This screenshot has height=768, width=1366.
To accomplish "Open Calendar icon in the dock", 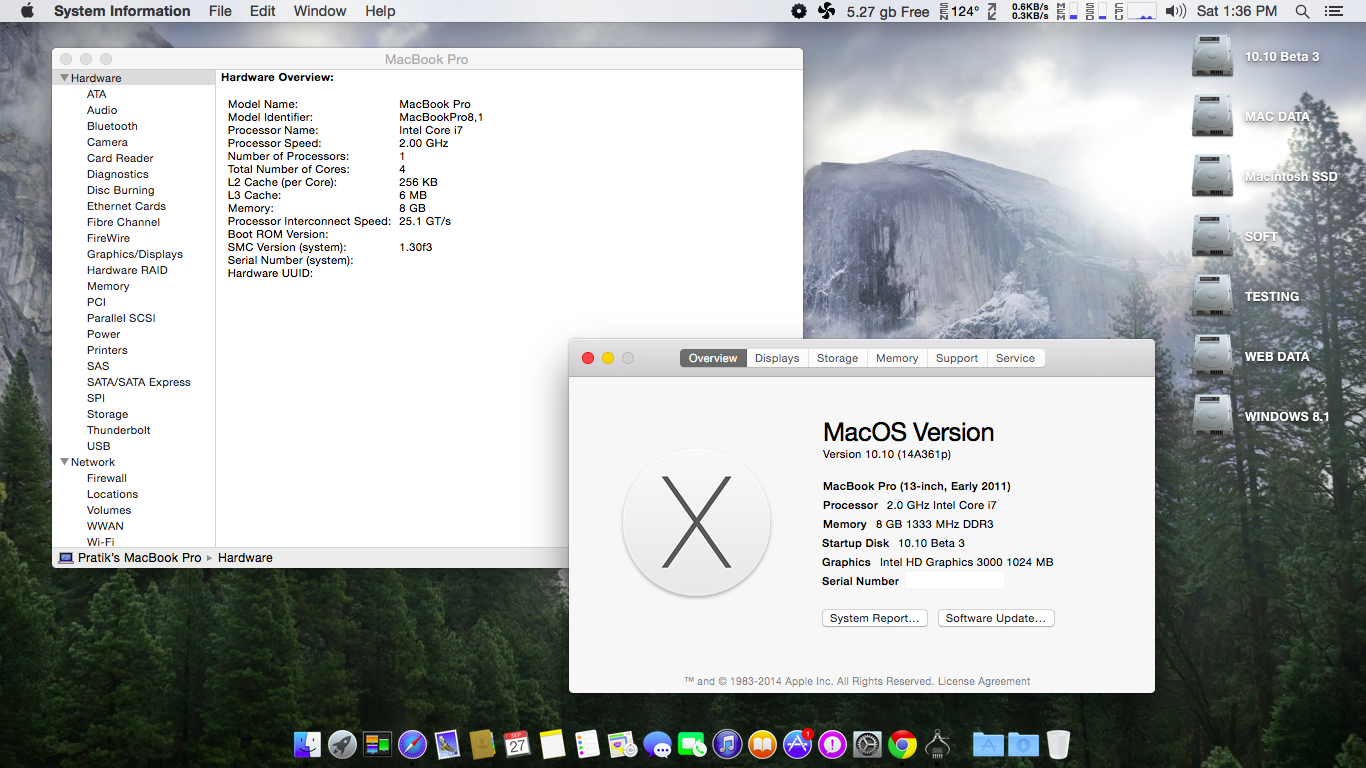I will click(517, 744).
